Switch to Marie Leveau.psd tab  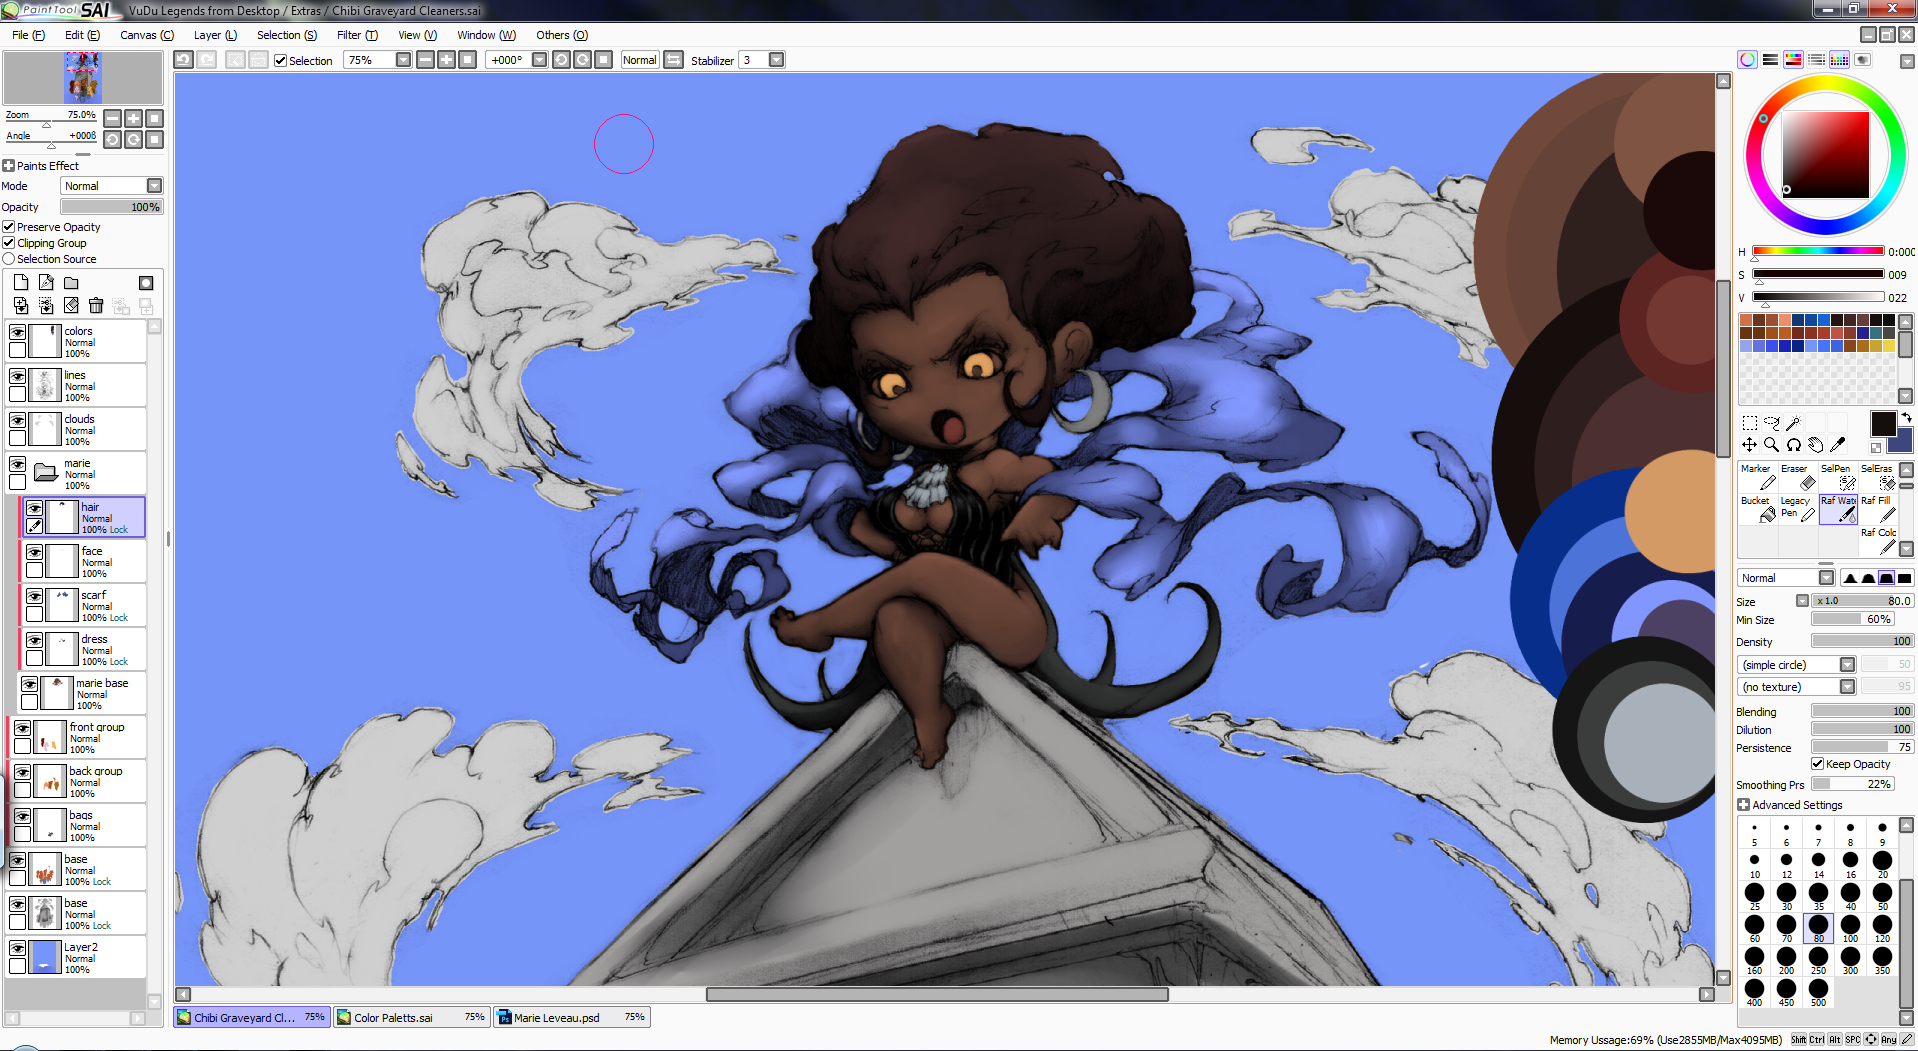click(x=572, y=1017)
